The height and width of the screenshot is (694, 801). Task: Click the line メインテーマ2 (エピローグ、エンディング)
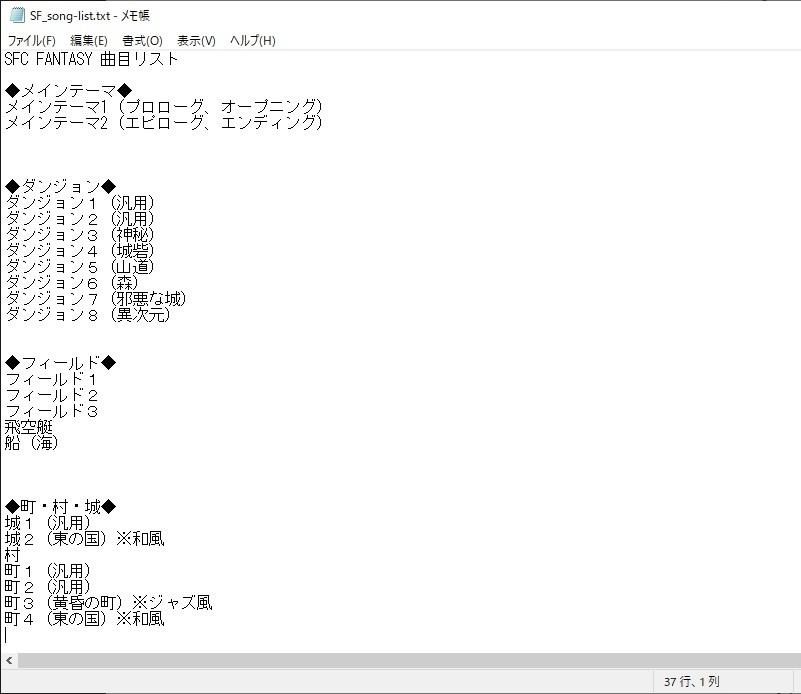point(163,123)
